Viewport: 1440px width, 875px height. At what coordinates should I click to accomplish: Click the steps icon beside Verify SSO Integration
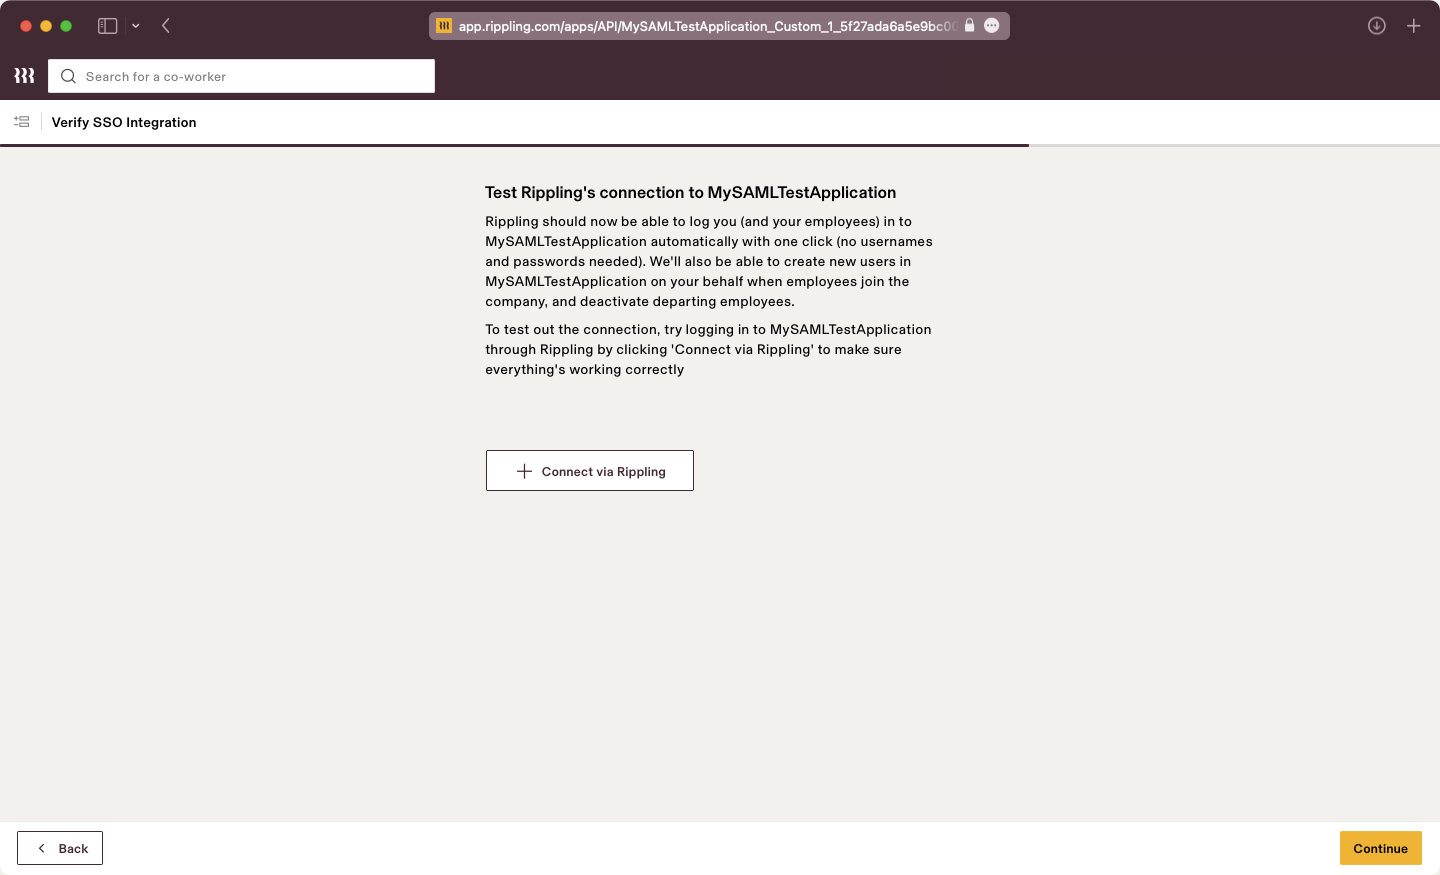(x=21, y=121)
